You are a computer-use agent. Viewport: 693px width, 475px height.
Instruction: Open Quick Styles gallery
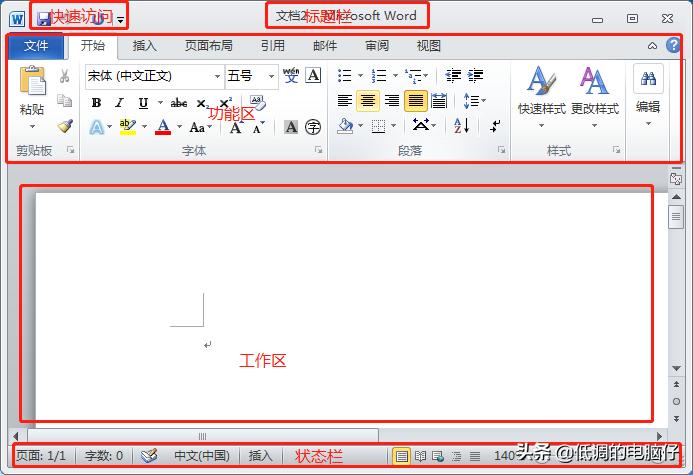coord(541,96)
